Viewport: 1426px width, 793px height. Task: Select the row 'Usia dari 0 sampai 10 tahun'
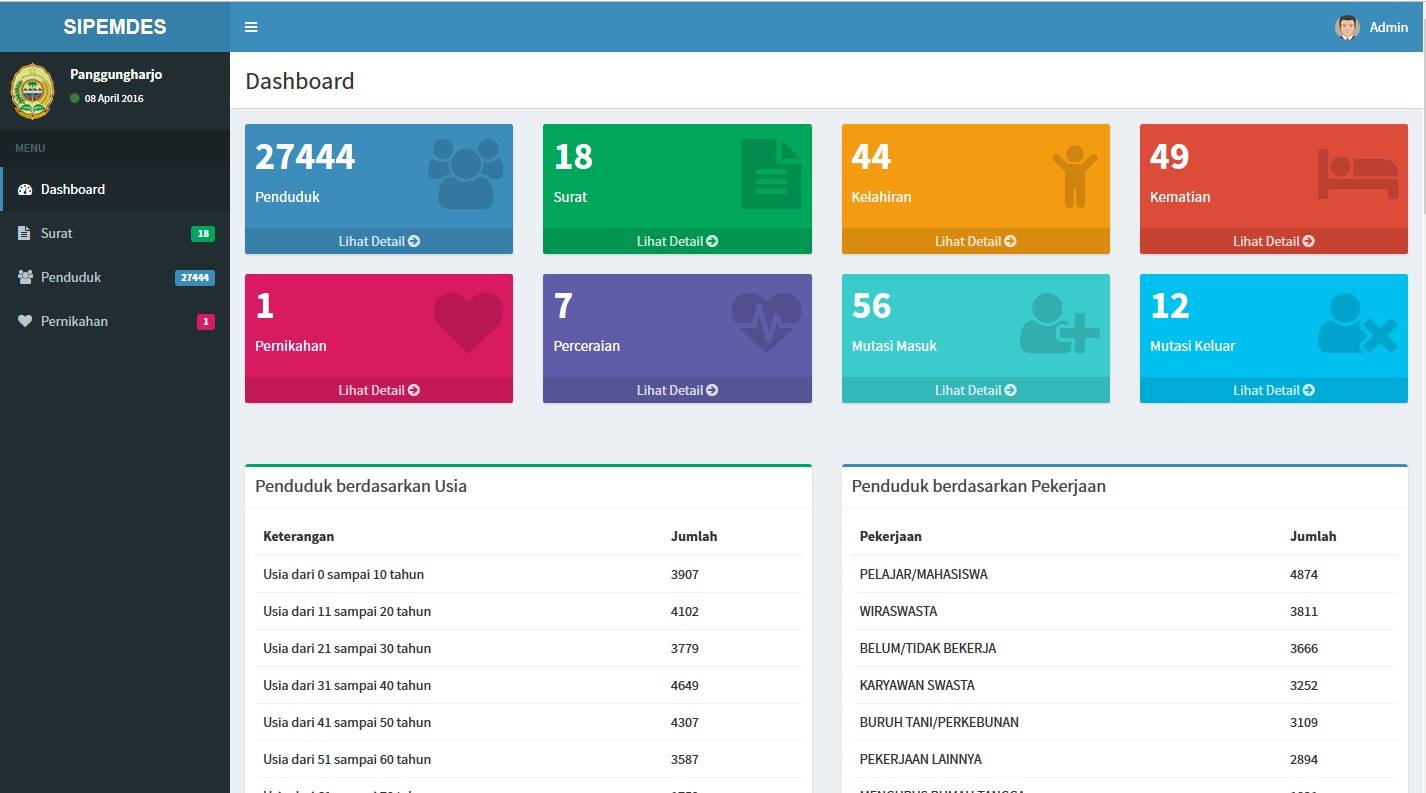(x=528, y=574)
